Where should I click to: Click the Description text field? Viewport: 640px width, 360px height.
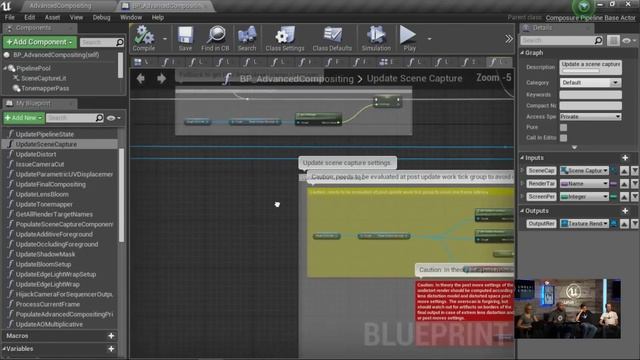[x=590, y=67]
